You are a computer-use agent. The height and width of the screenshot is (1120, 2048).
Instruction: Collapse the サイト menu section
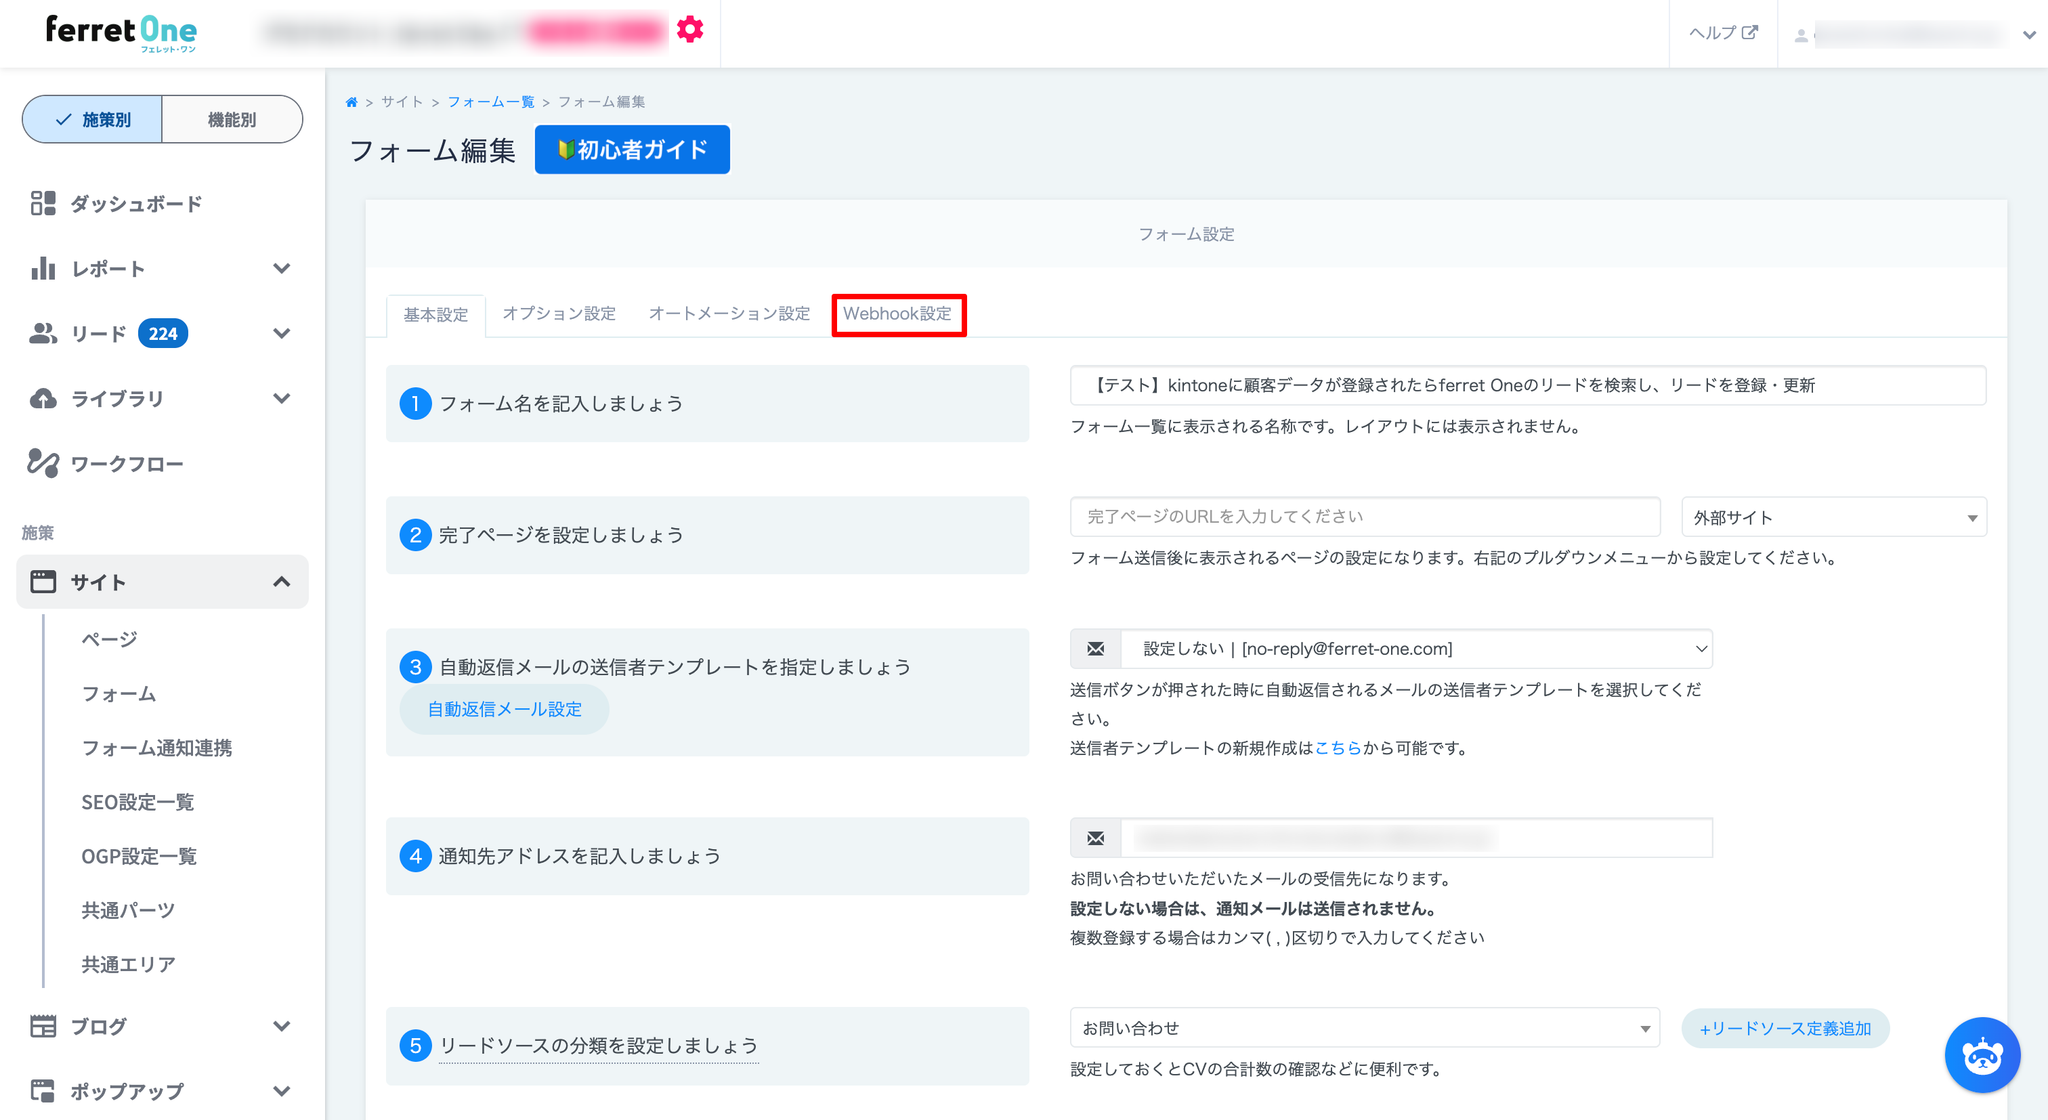281,582
